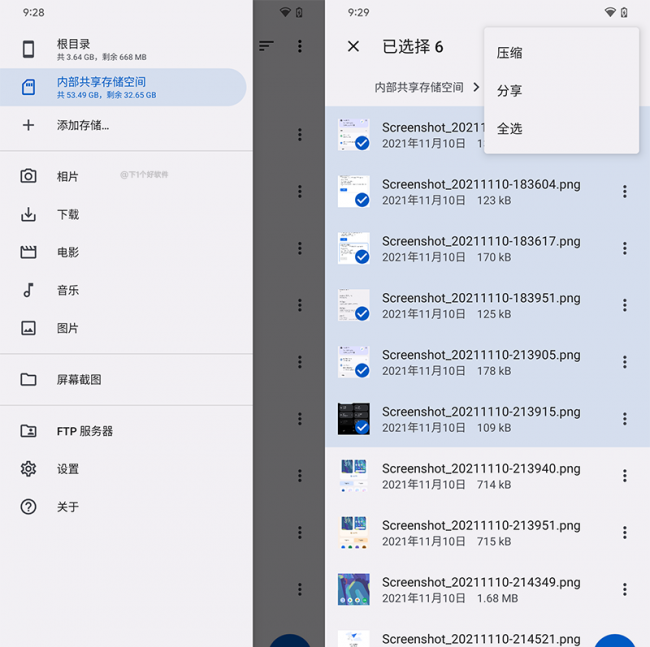Open the 音乐 music note icon

point(28,290)
